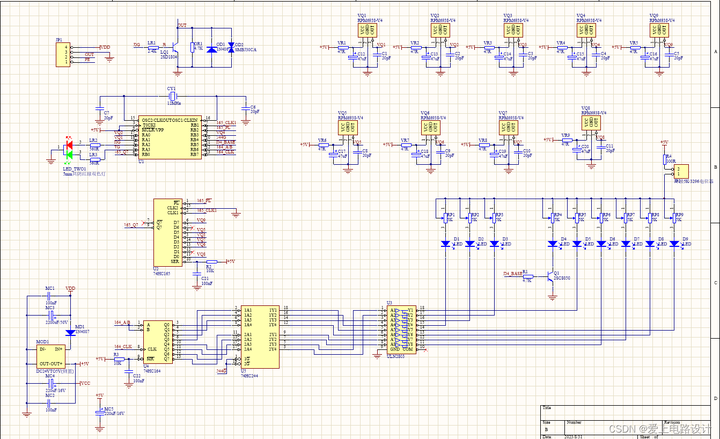This screenshot has width=720, height=439.
Task: Select LED D9 under RP9
Action: point(674,244)
